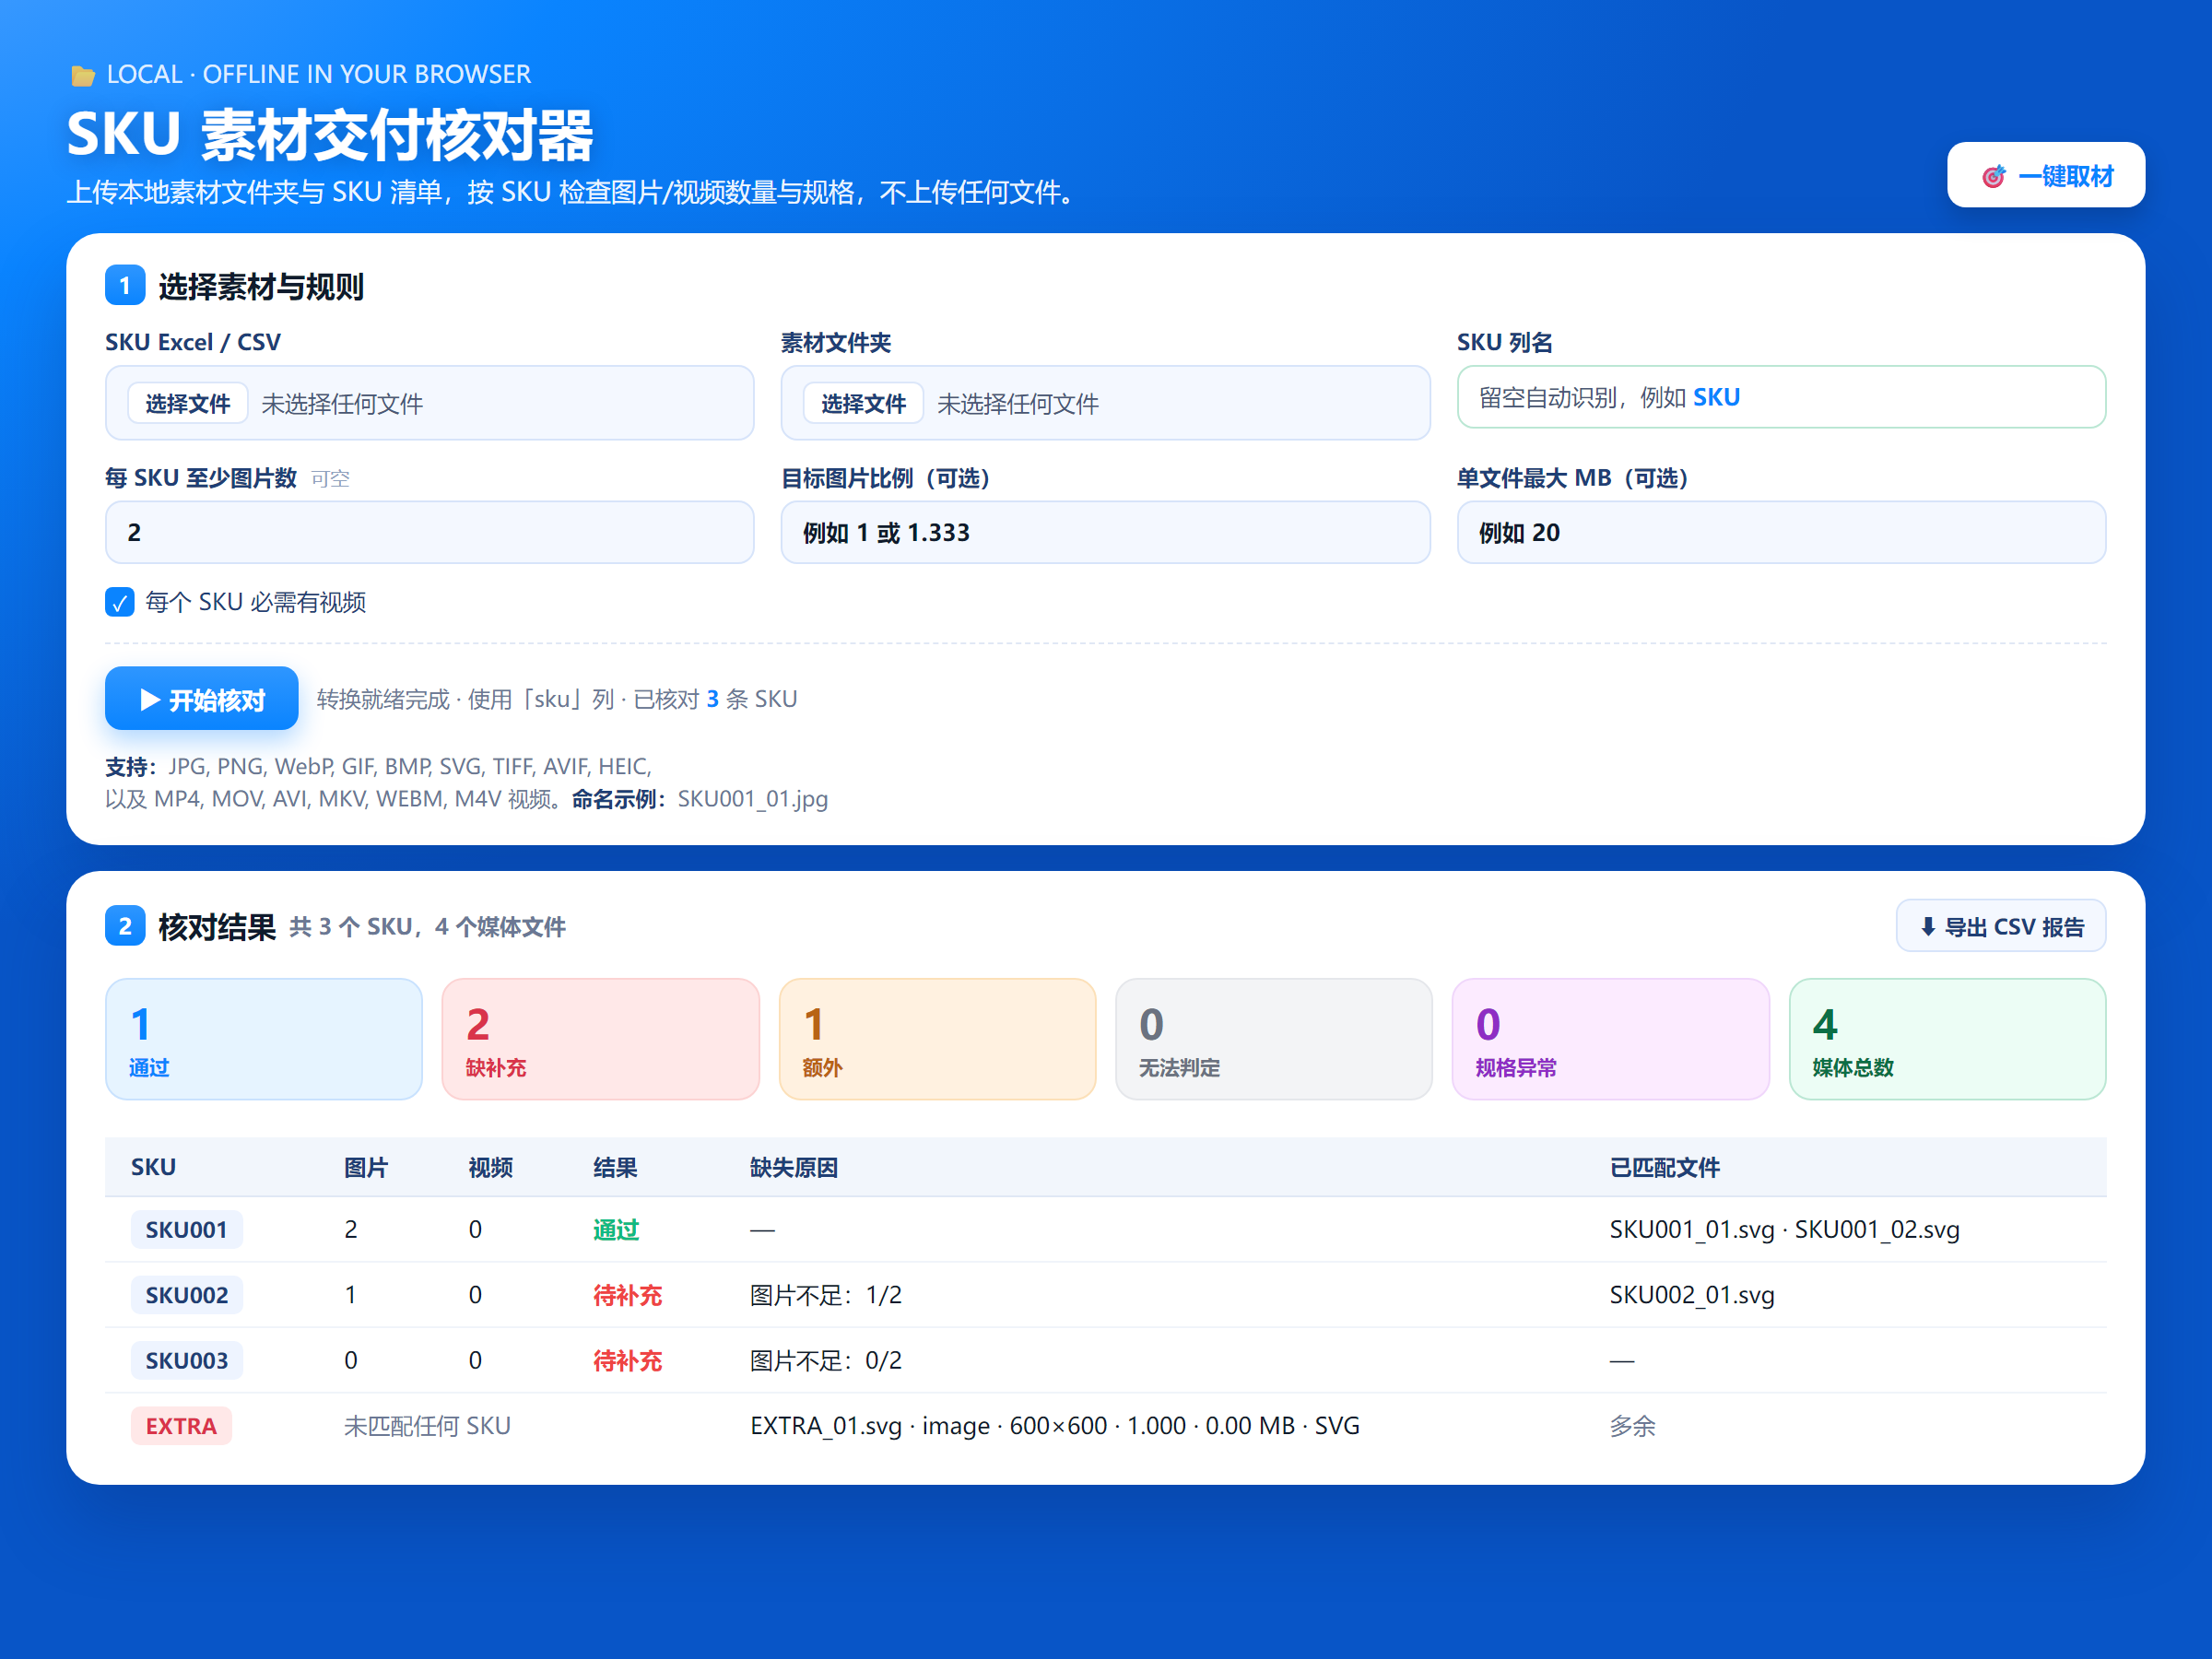Select the 通过 summary card
This screenshot has width=2212, height=1659.
(264, 1040)
